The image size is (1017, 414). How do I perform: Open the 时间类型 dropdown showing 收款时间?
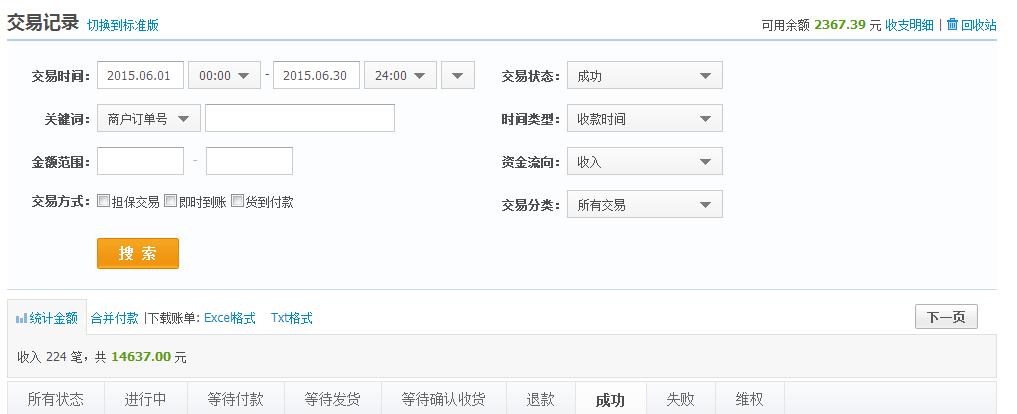645,119
